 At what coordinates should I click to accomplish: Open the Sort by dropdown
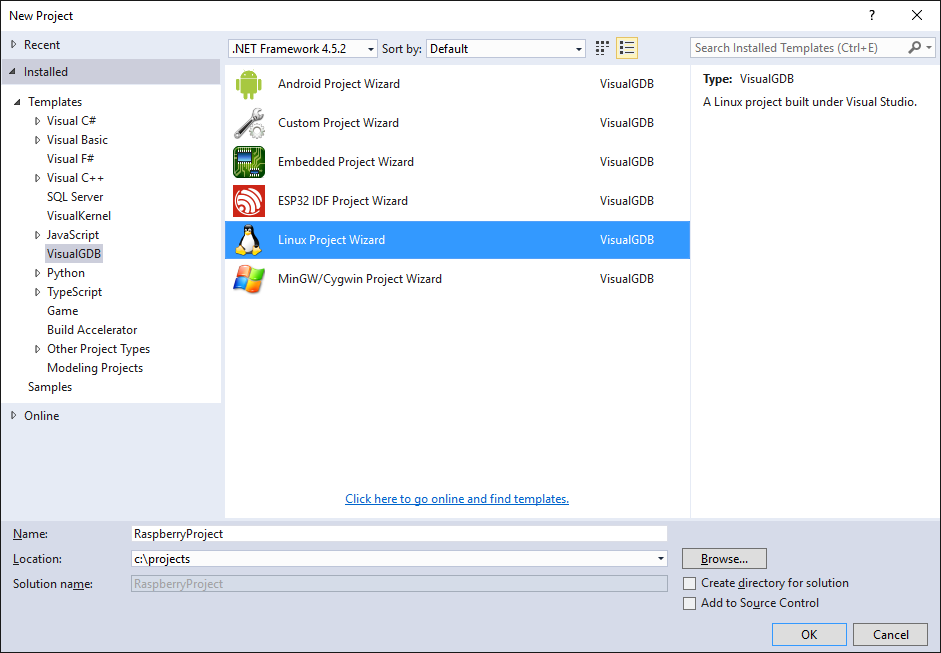click(506, 49)
